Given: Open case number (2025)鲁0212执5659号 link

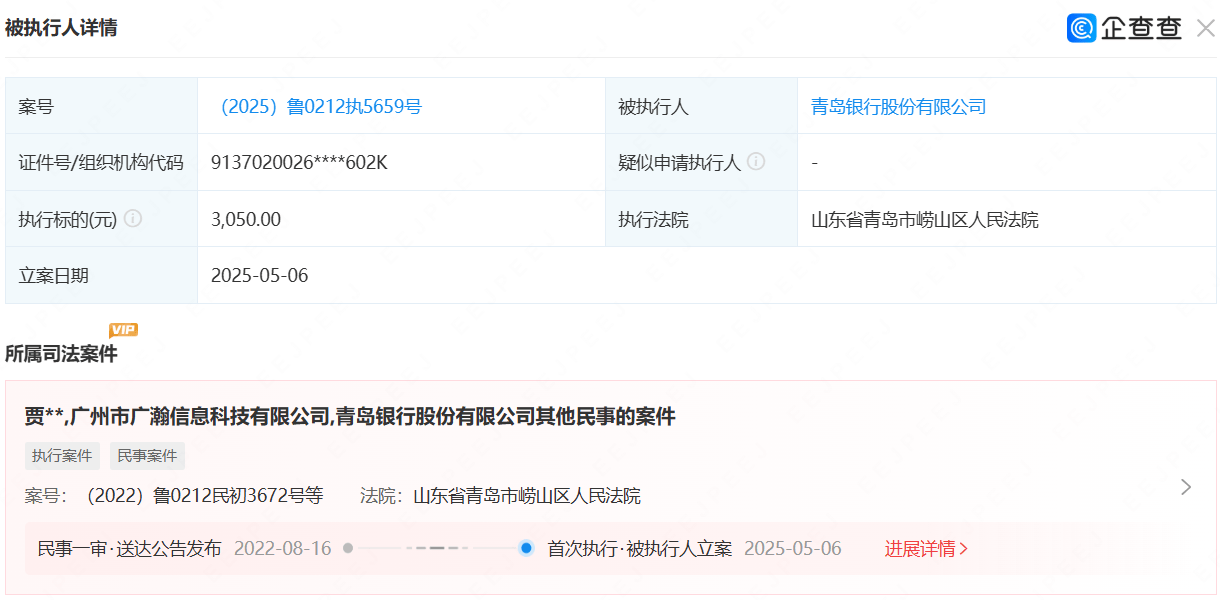Looking at the screenshot, I should tap(320, 106).
